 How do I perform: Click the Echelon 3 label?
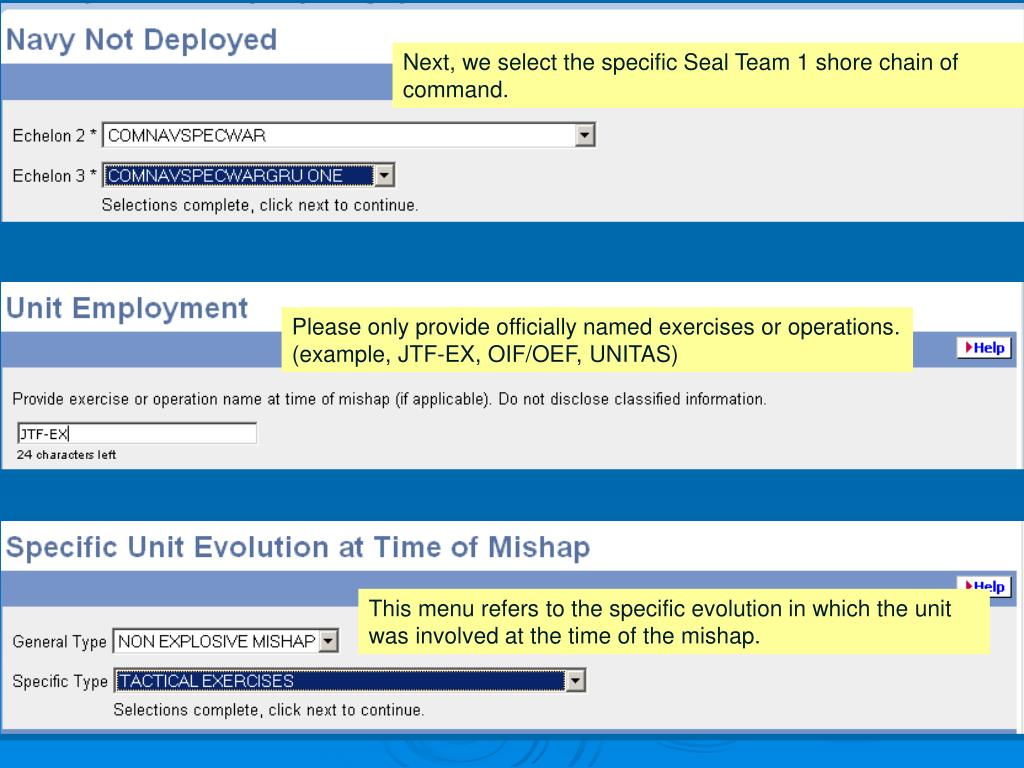coord(54,176)
